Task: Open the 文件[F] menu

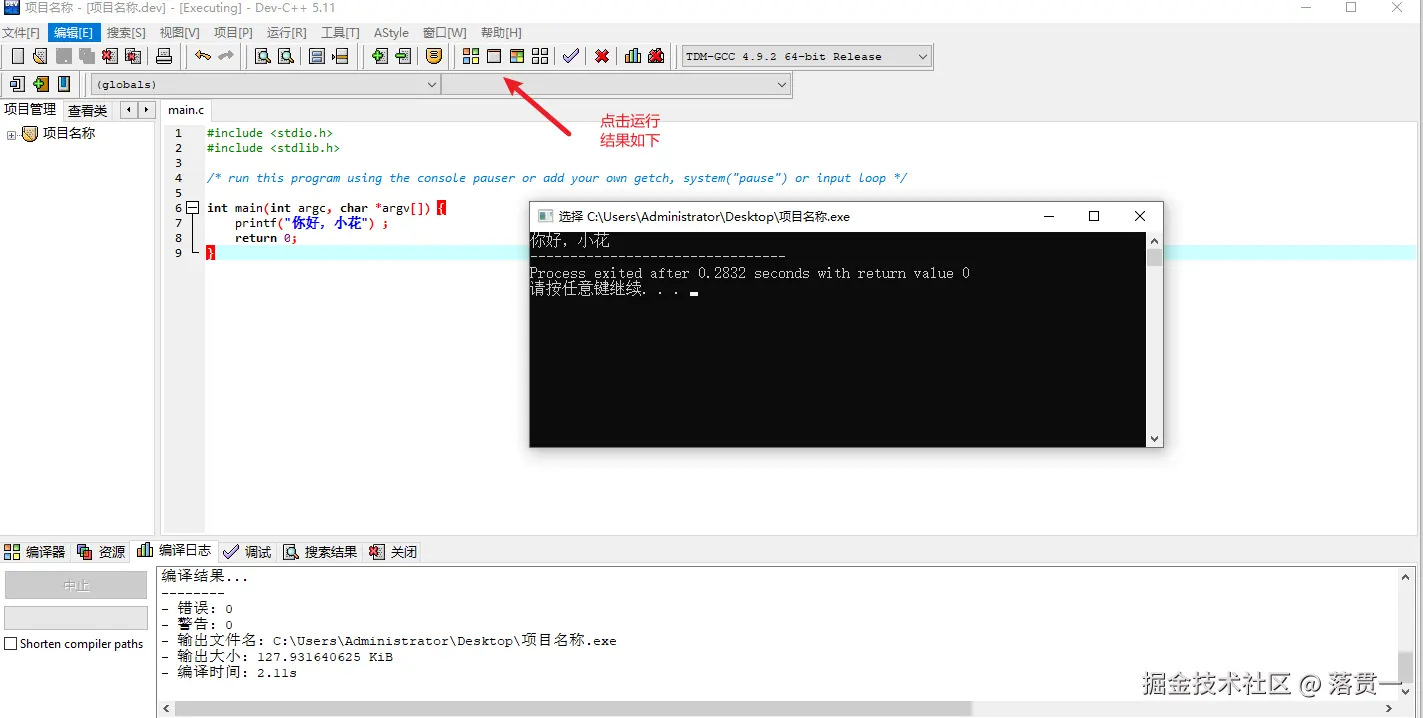Action: [x=21, y=33]
